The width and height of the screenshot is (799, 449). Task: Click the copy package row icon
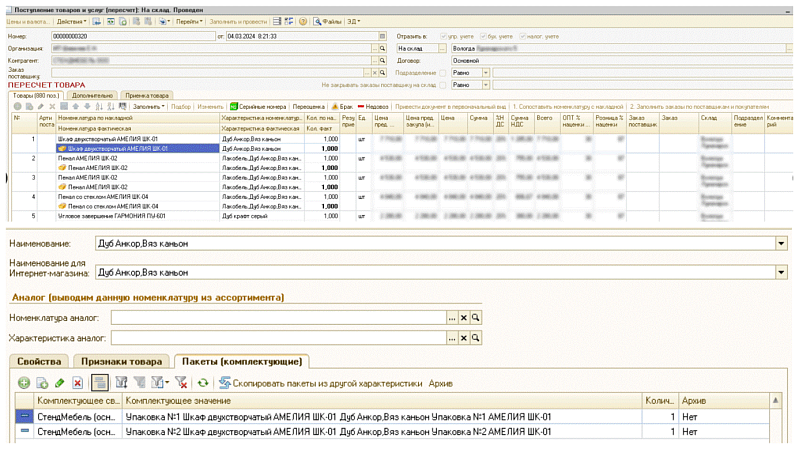coord(42,383)
